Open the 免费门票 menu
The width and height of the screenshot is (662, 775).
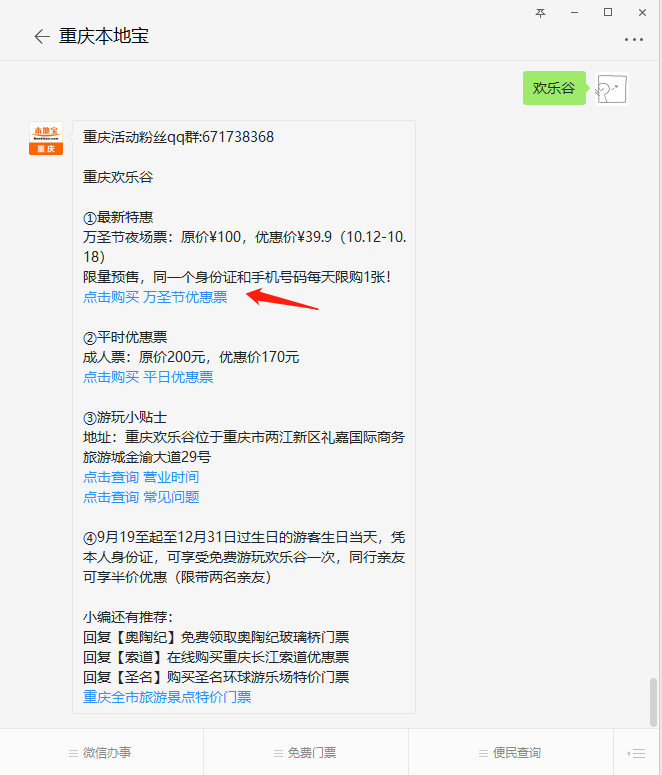(x=306, y=753)
